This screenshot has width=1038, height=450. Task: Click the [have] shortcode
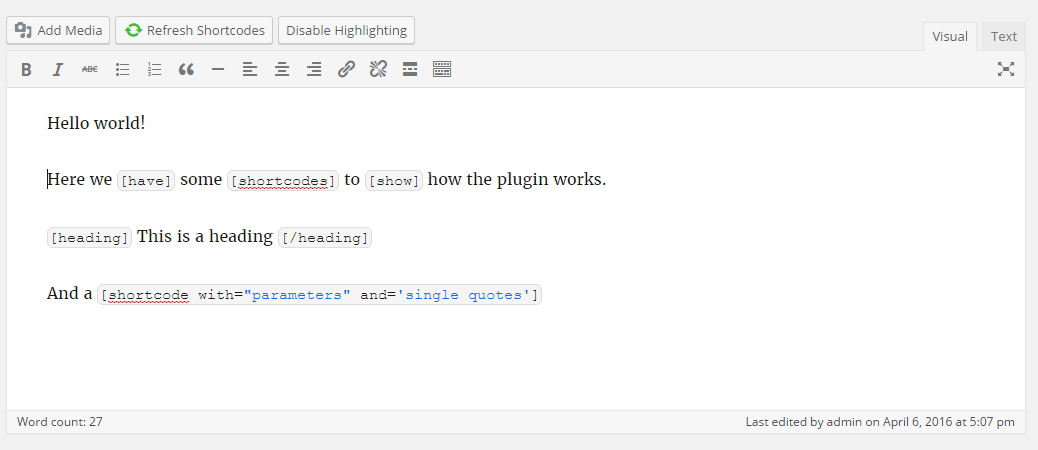tap(146, 181)
